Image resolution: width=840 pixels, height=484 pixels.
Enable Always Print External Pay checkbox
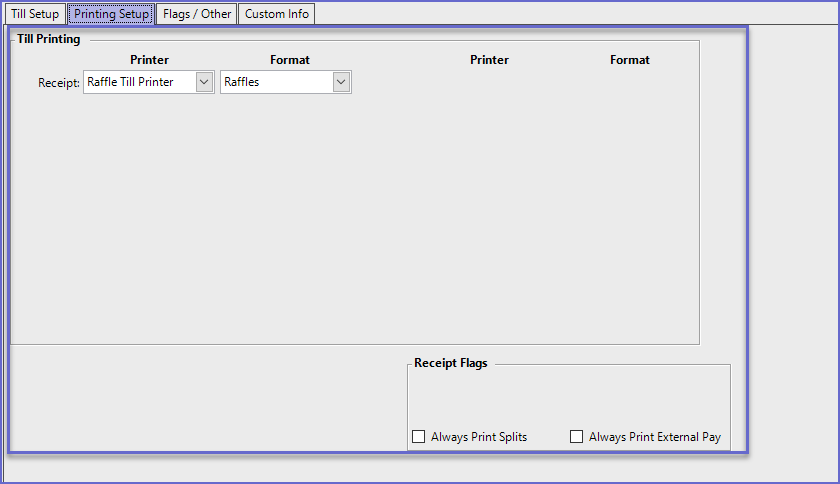point(576,436)
